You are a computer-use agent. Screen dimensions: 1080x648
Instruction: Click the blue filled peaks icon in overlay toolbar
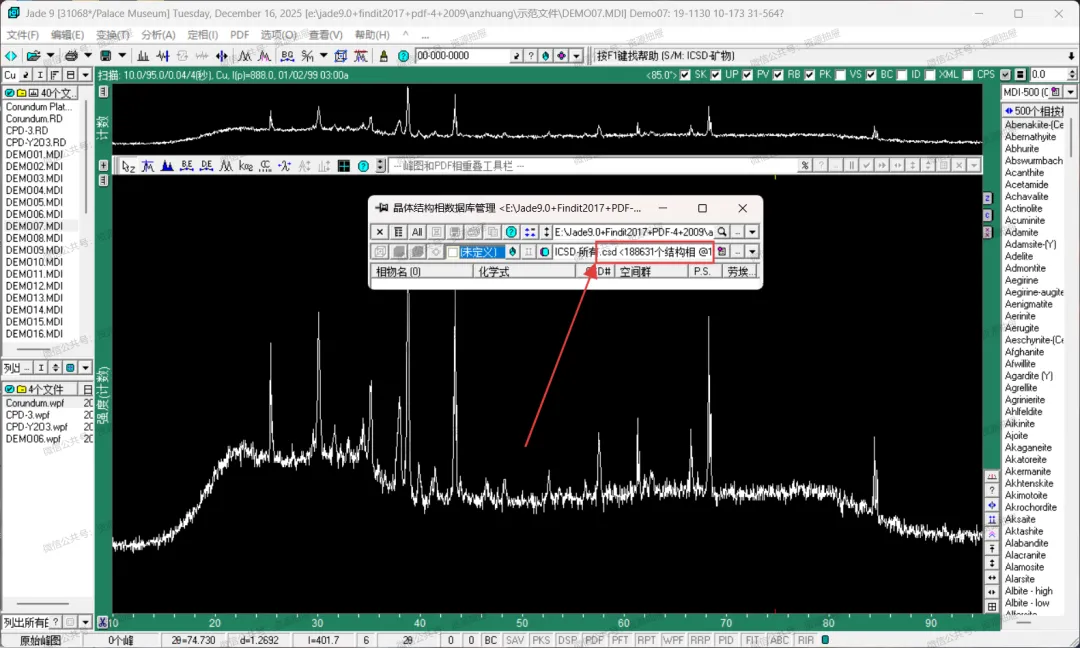pos(167,166)
